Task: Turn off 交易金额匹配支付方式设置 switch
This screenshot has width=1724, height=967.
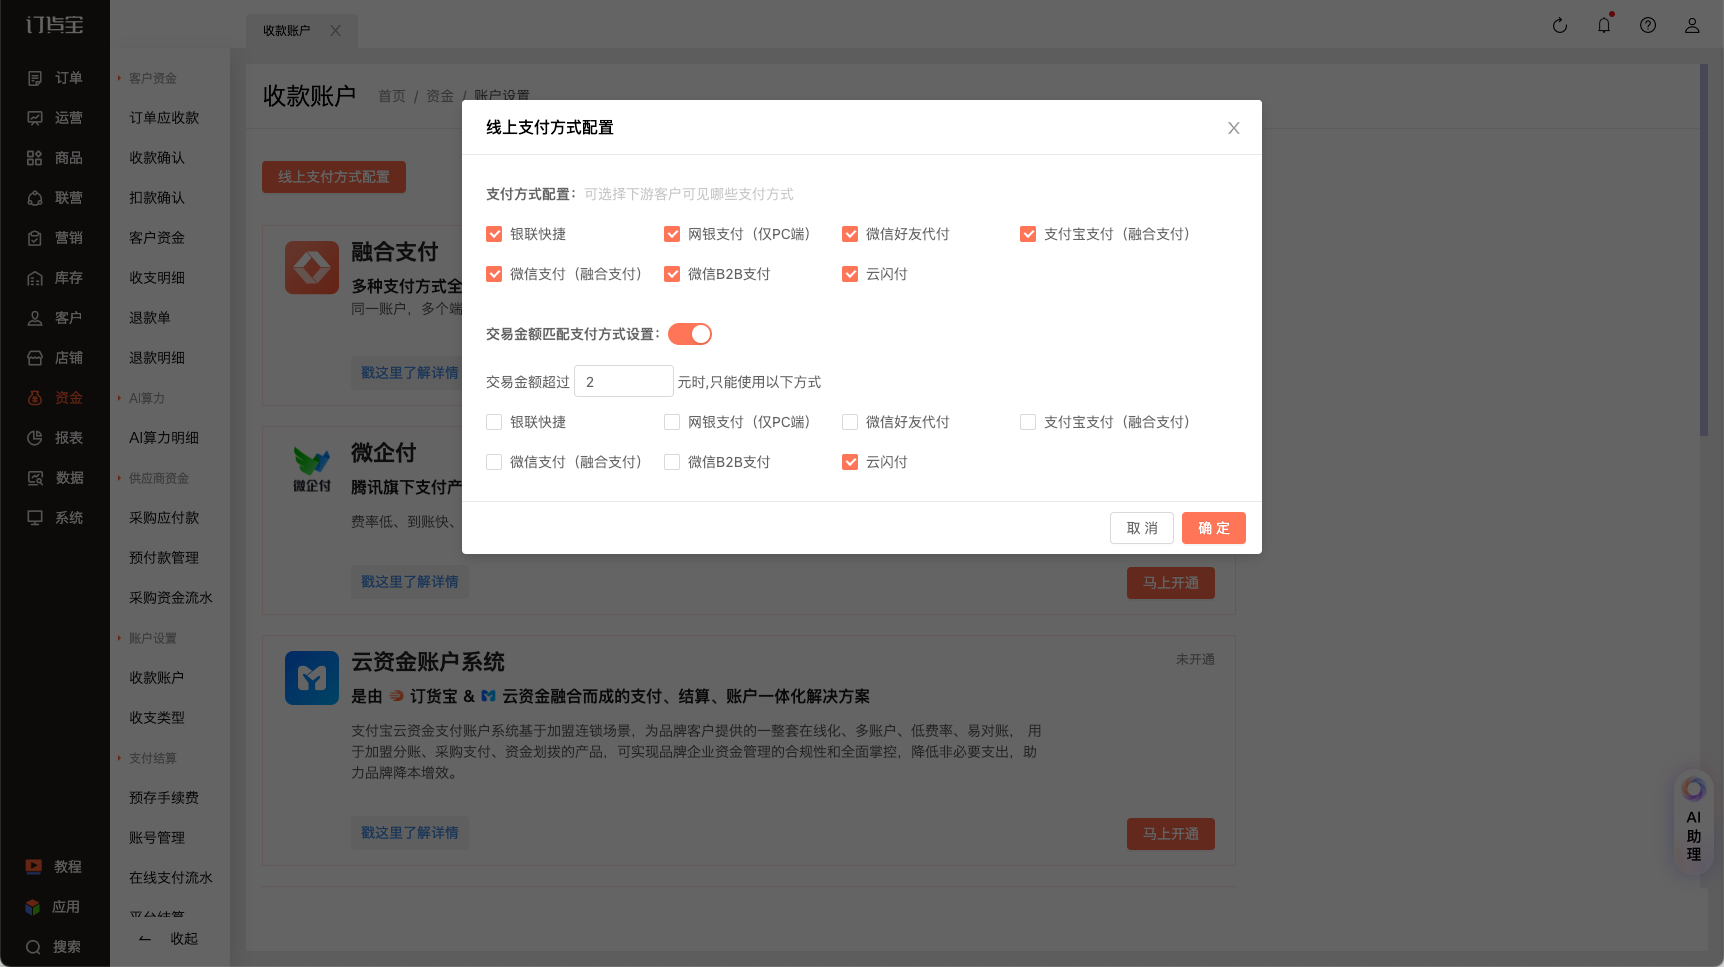Action: pos(690,334)
